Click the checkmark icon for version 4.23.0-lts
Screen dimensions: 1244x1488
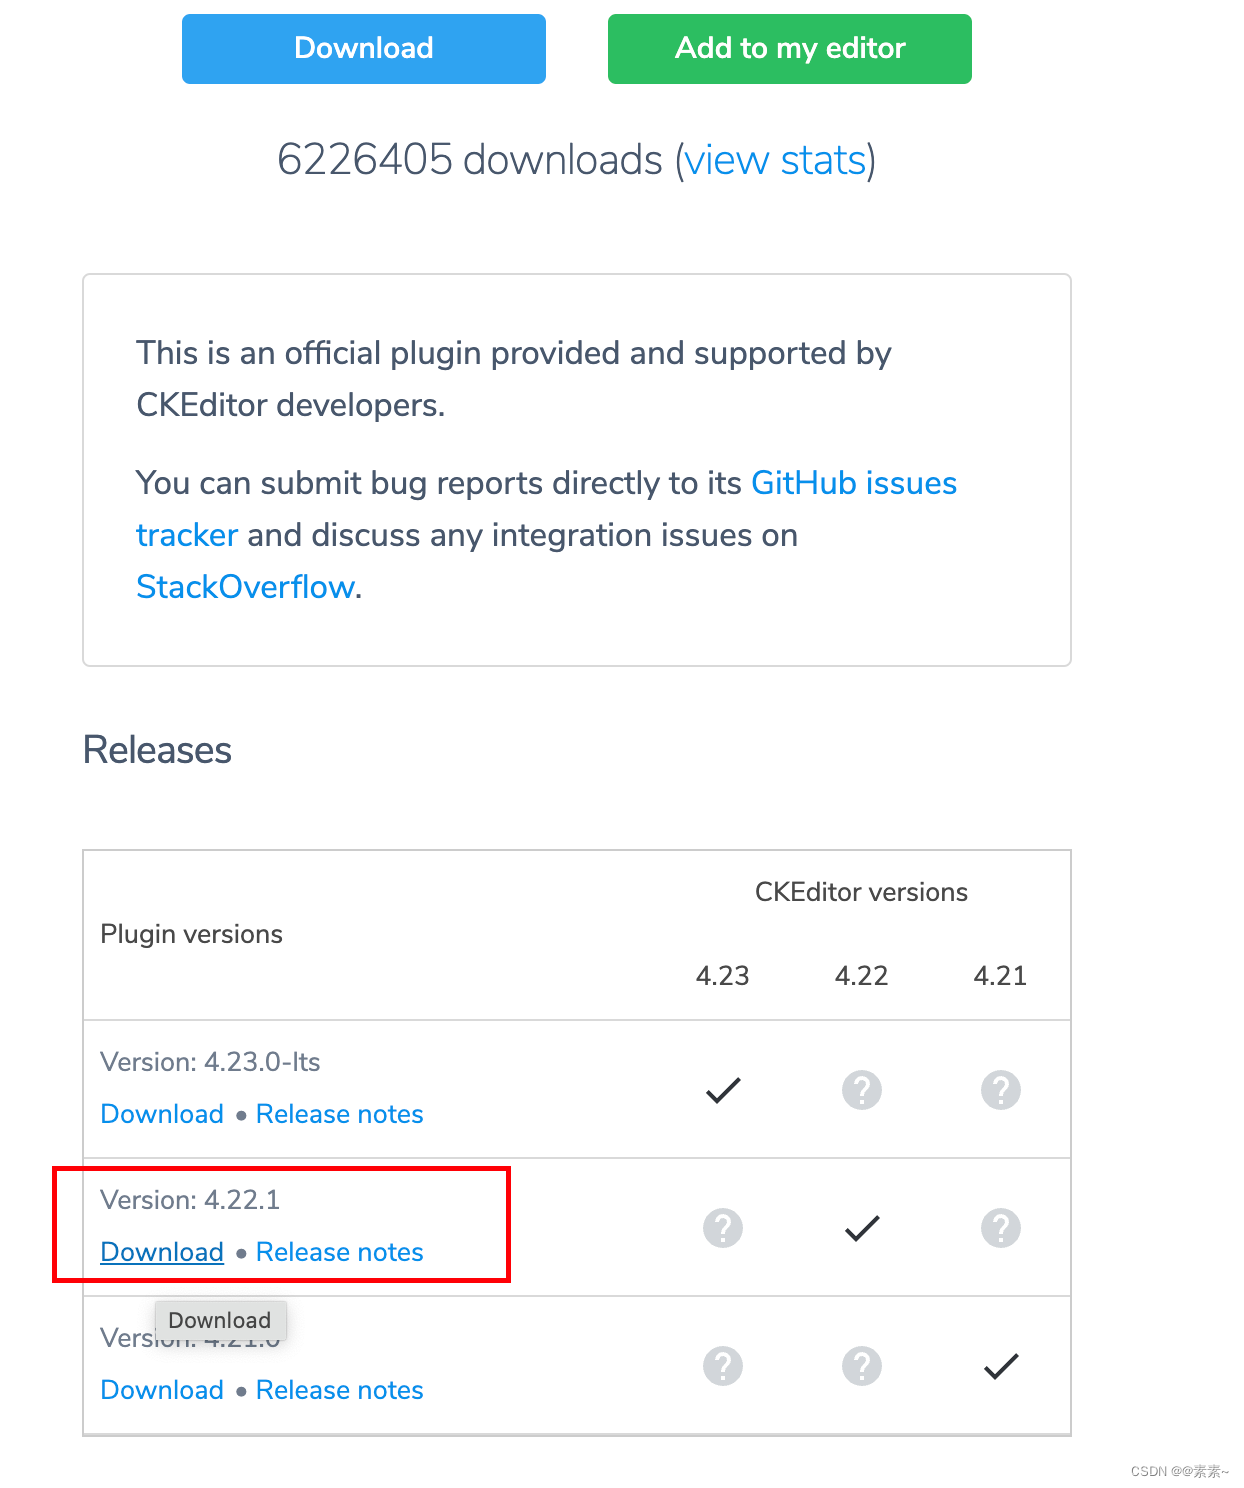click(x=723, y=1090)
